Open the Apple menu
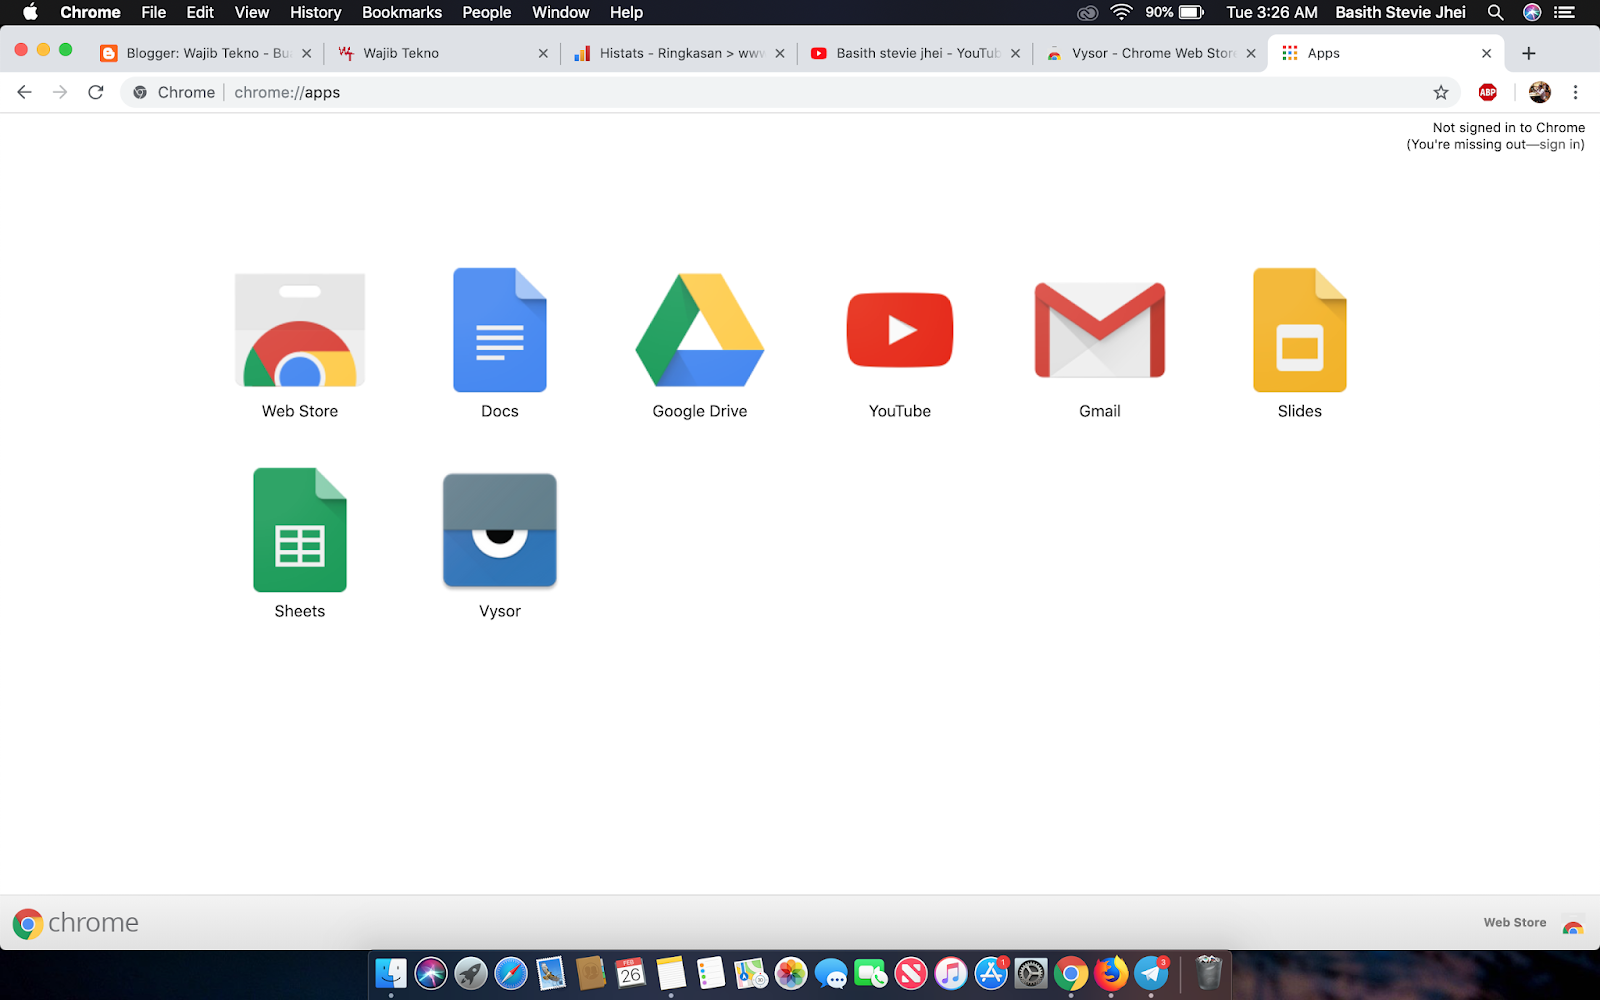The image size is (1600, 1000). (30, 12)
